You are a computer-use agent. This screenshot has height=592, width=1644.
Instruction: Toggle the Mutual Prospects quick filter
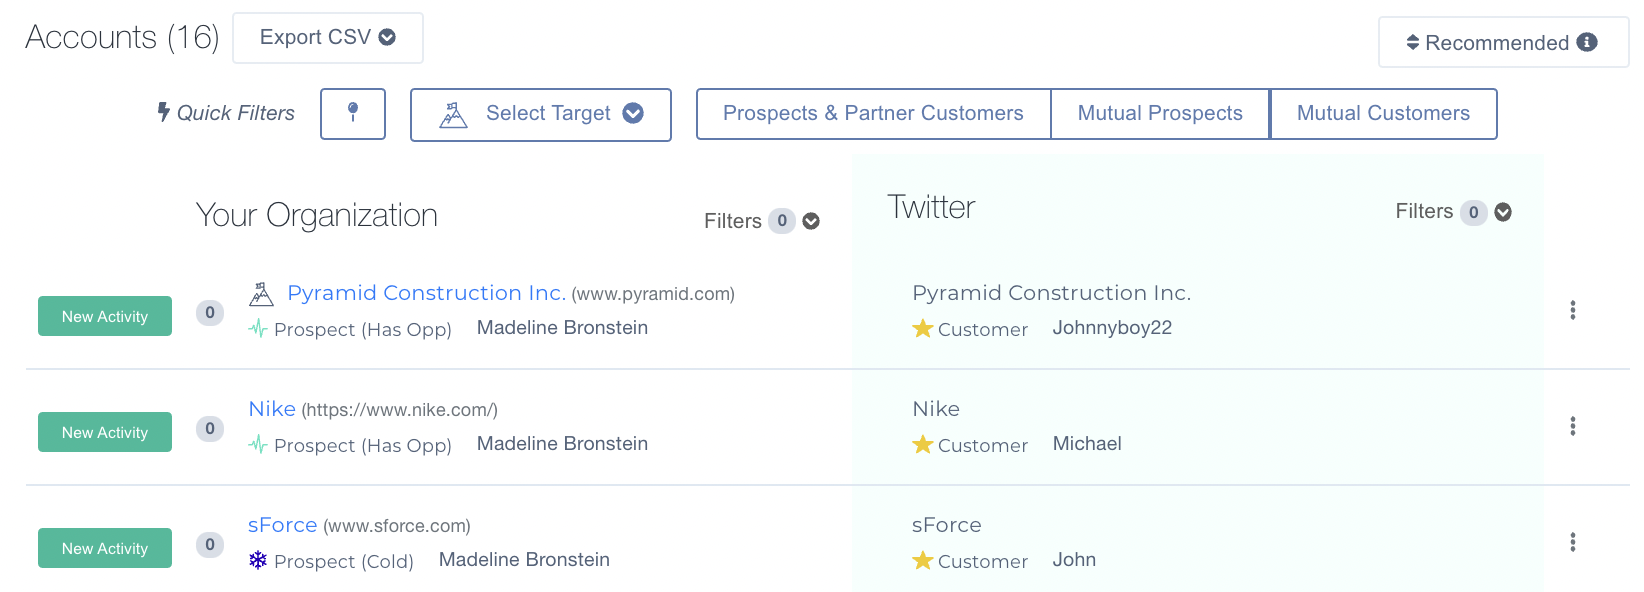pos(1160,114)
